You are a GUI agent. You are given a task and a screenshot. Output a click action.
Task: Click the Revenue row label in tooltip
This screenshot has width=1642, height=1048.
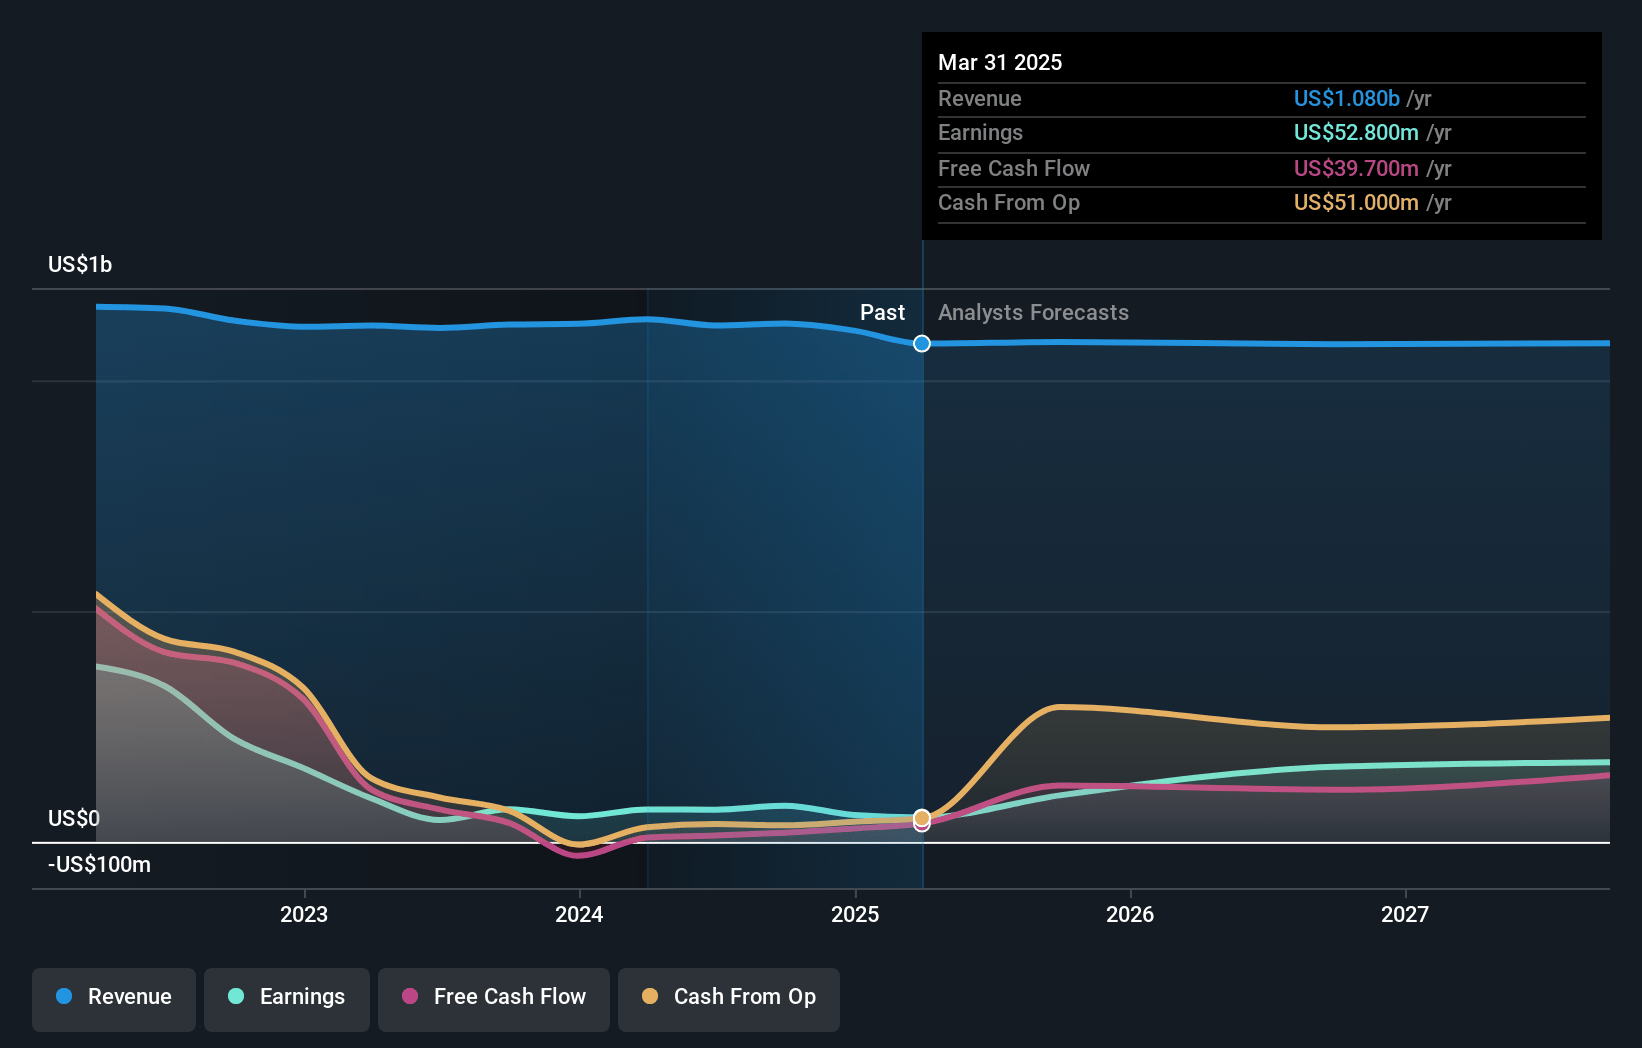coord(980,98)
